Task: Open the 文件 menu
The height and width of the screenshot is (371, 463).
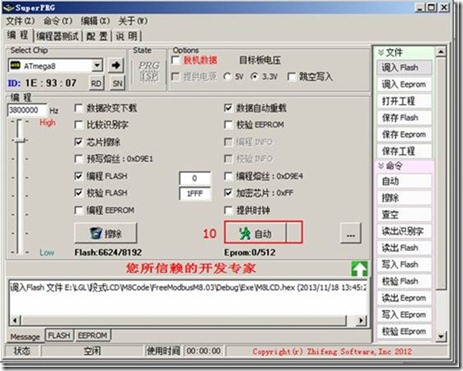Action: (20, 21)
